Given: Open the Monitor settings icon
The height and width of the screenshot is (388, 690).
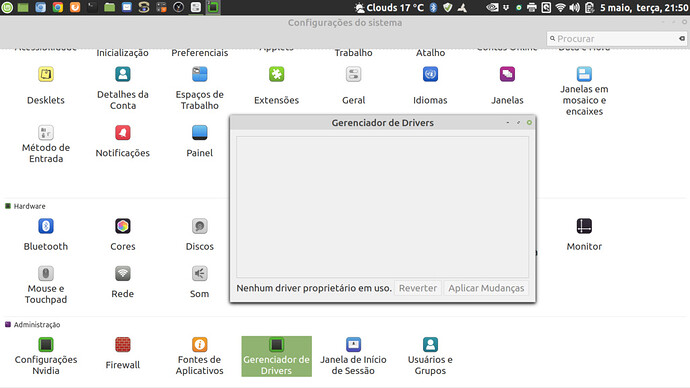Looking at the screenshot, I should 584,226.
